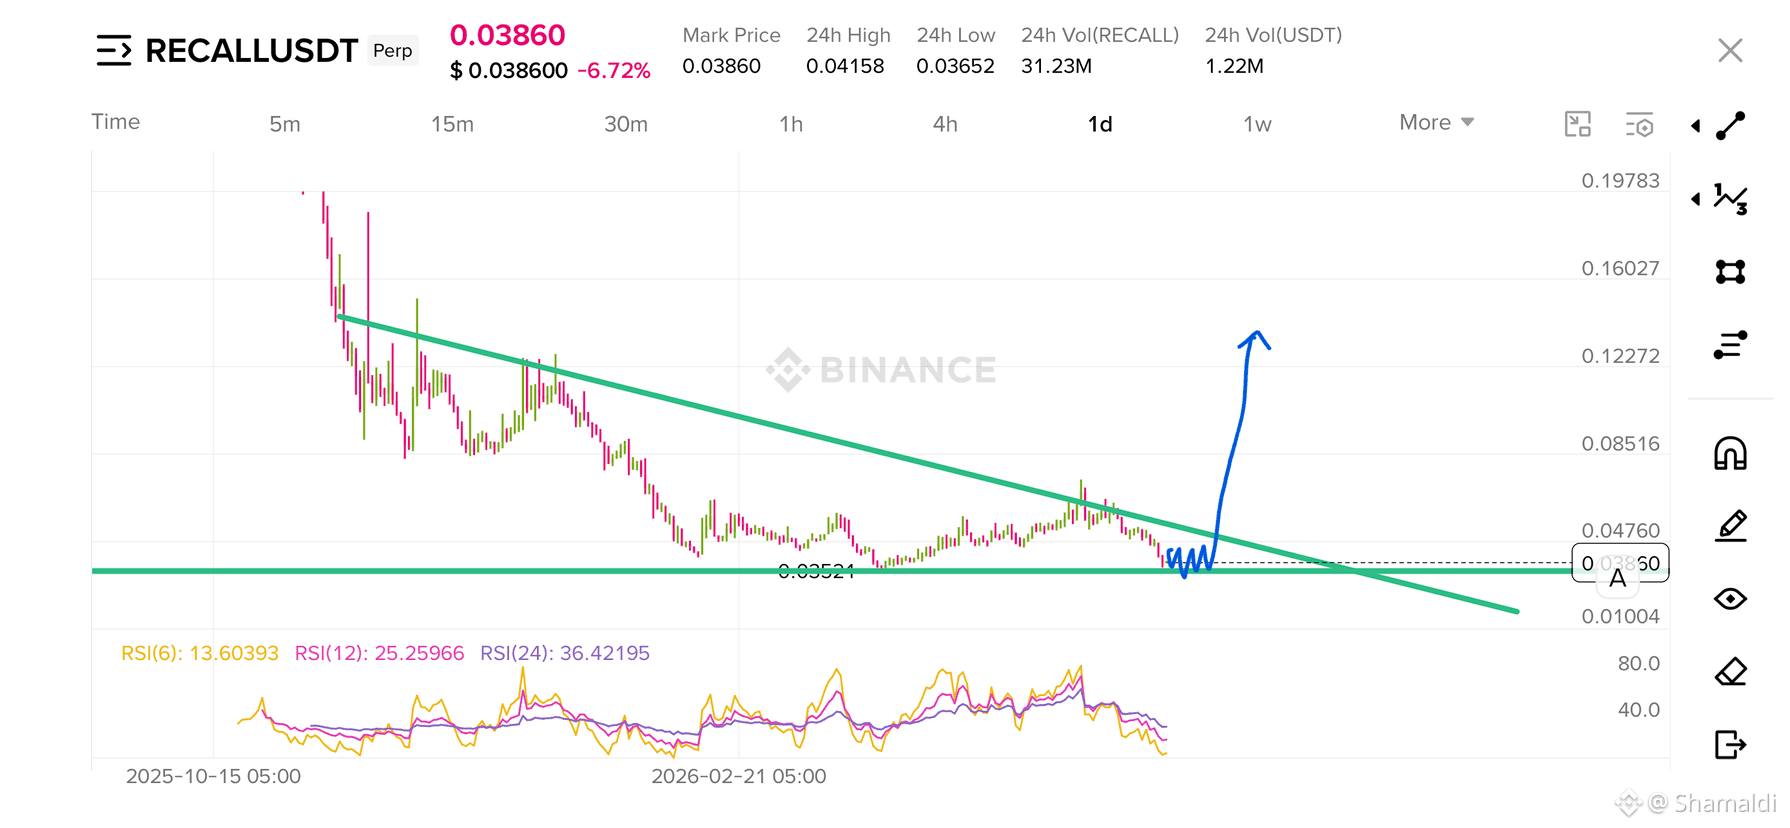Open the More timeframes dropdown
Viewport: 1790px width, 828px height.
coord(1437,122)
